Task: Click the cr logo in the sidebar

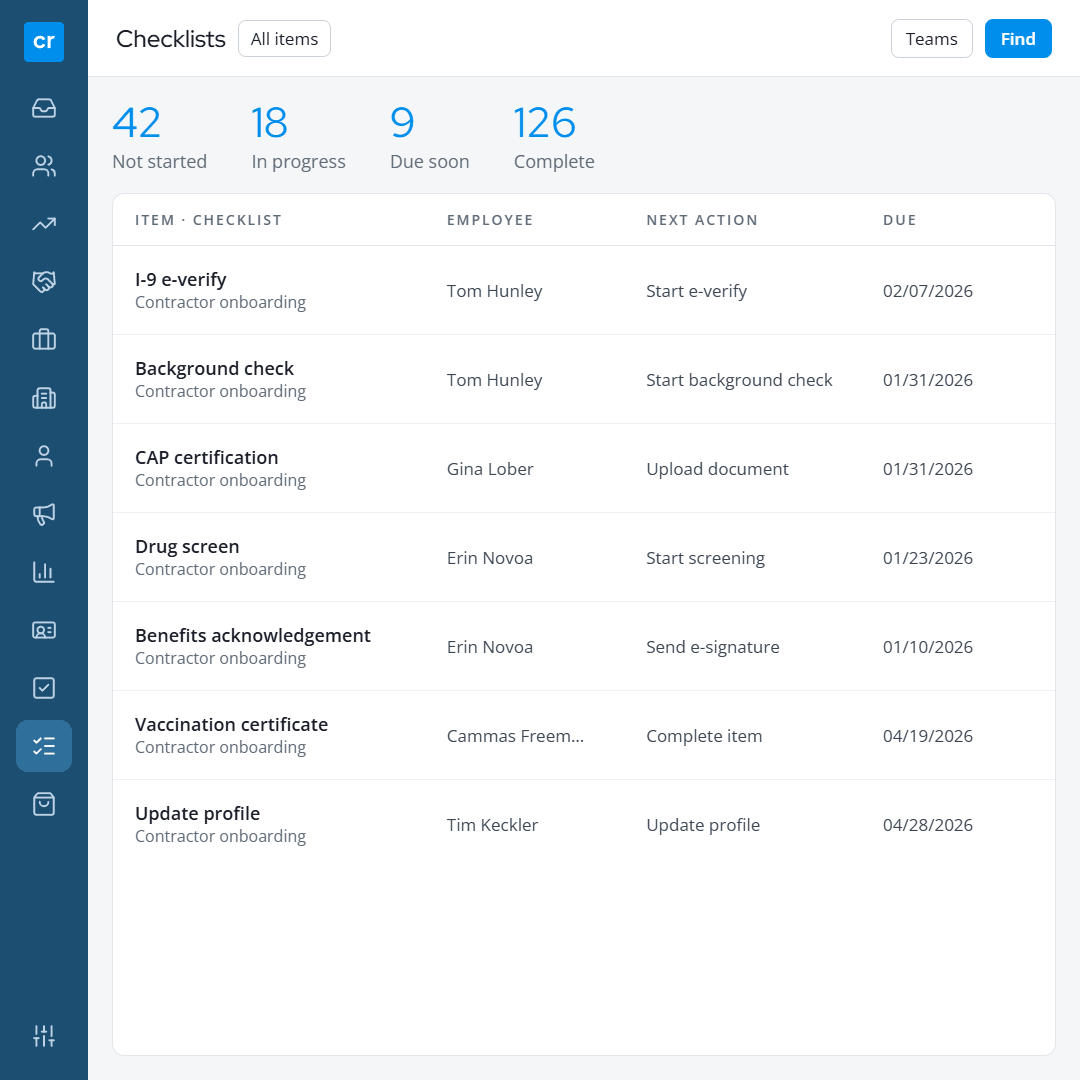Action: point(44,41)
